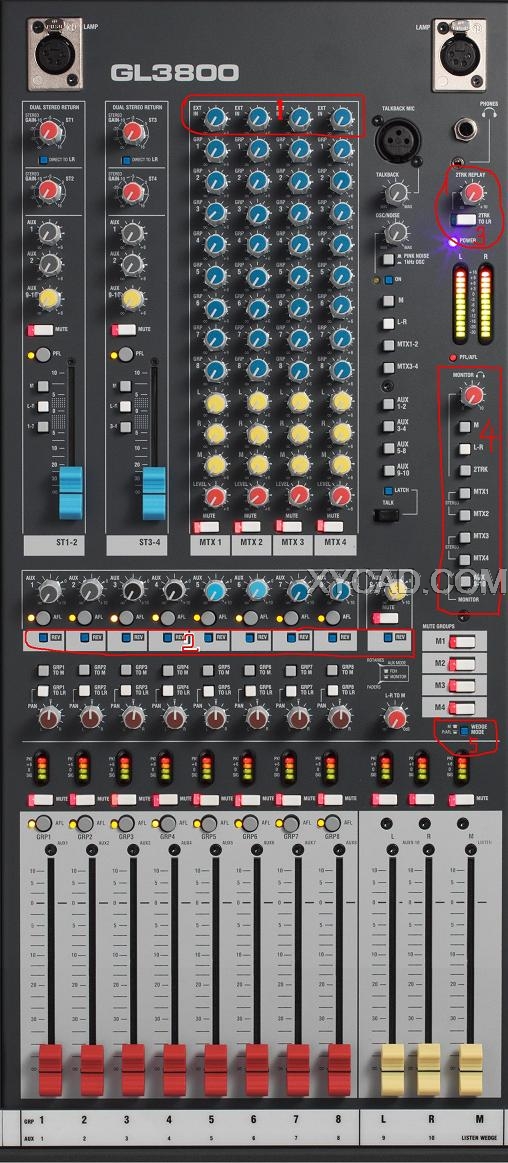Enable the talkback LATCH switch
The width and height of the screenshot is (508, 1163).
click(x=388, y=491)
